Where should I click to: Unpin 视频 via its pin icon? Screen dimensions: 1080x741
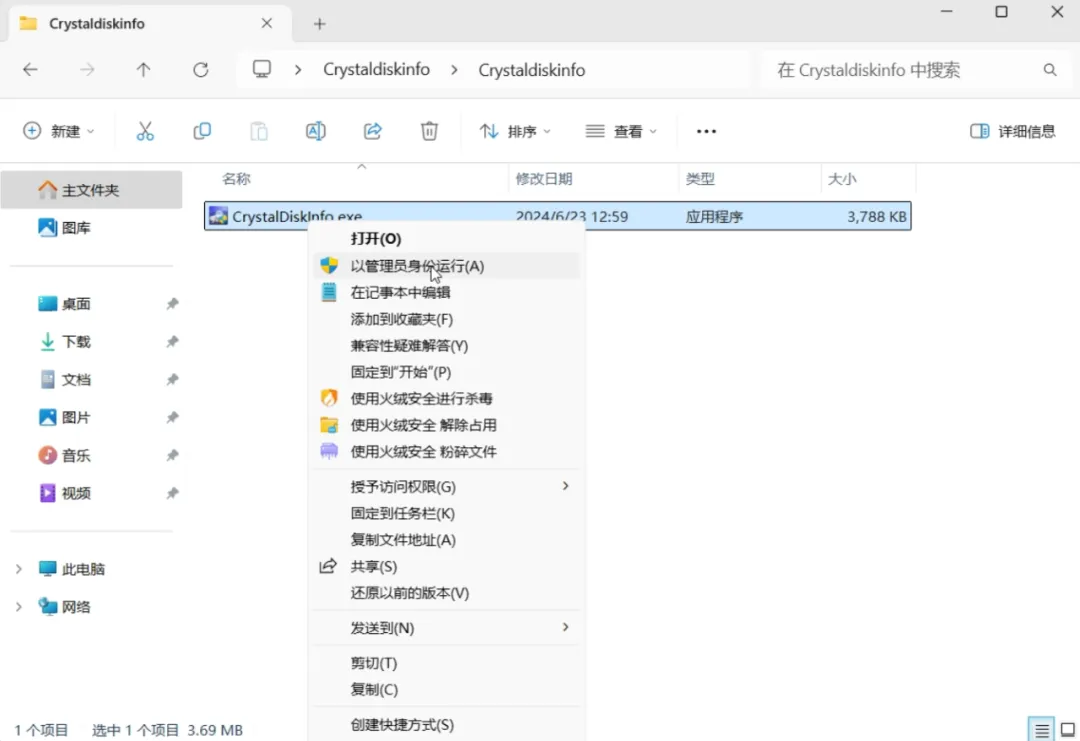pos(172,493)
